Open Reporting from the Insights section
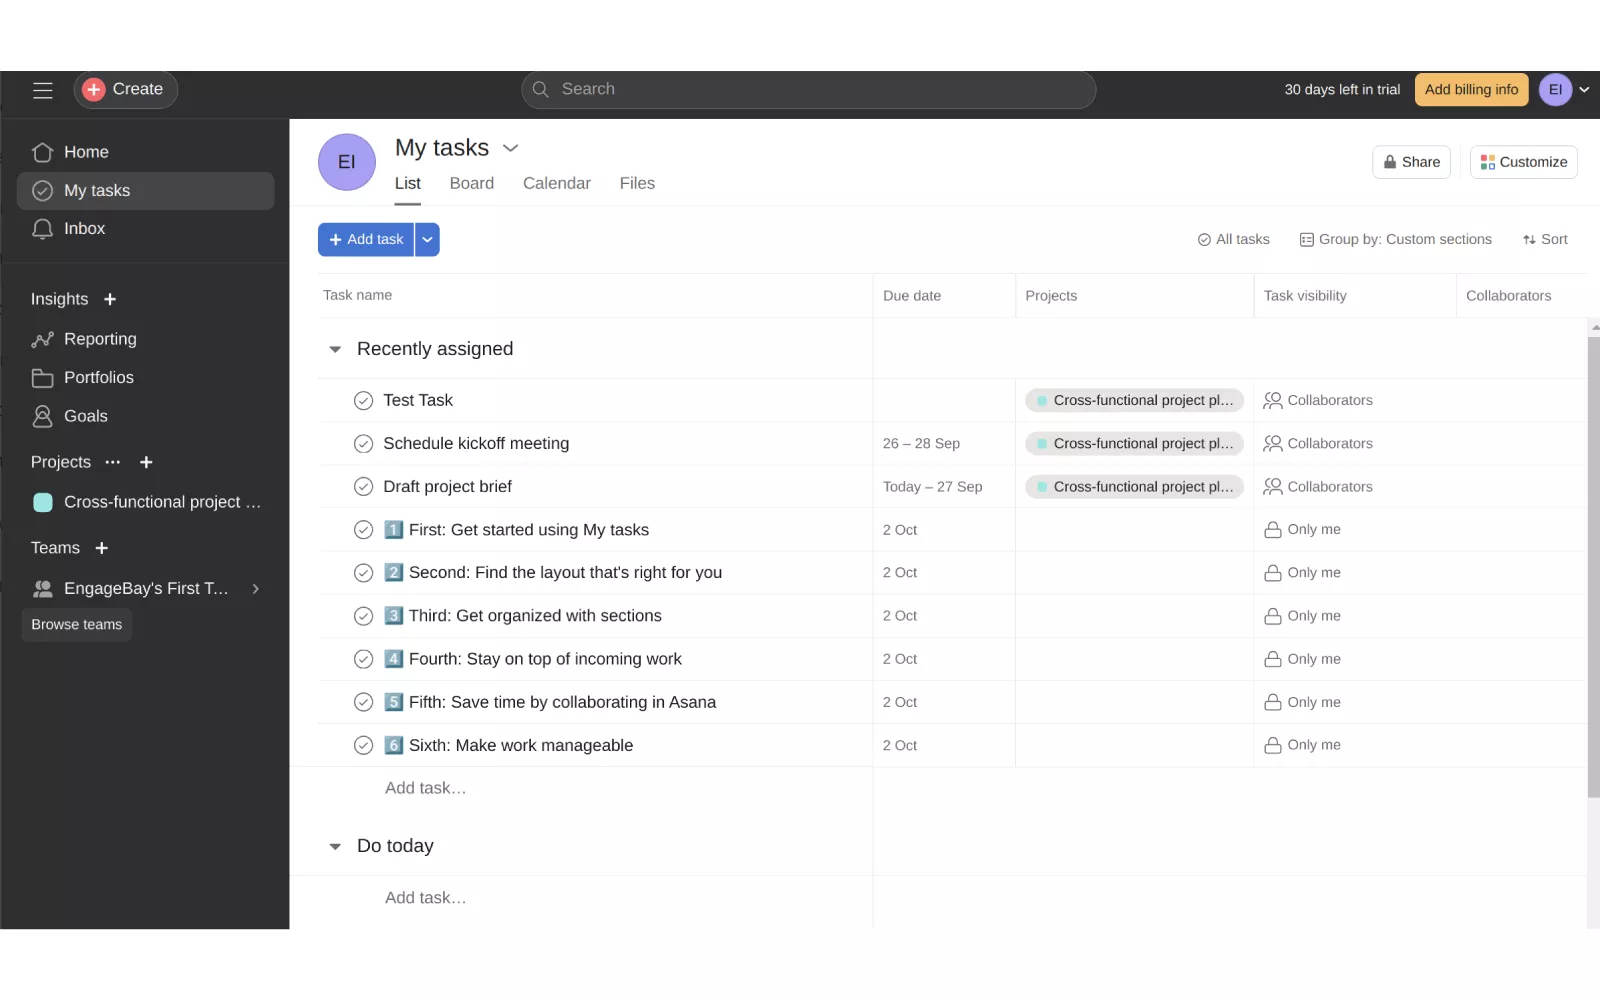 [99, 339]
